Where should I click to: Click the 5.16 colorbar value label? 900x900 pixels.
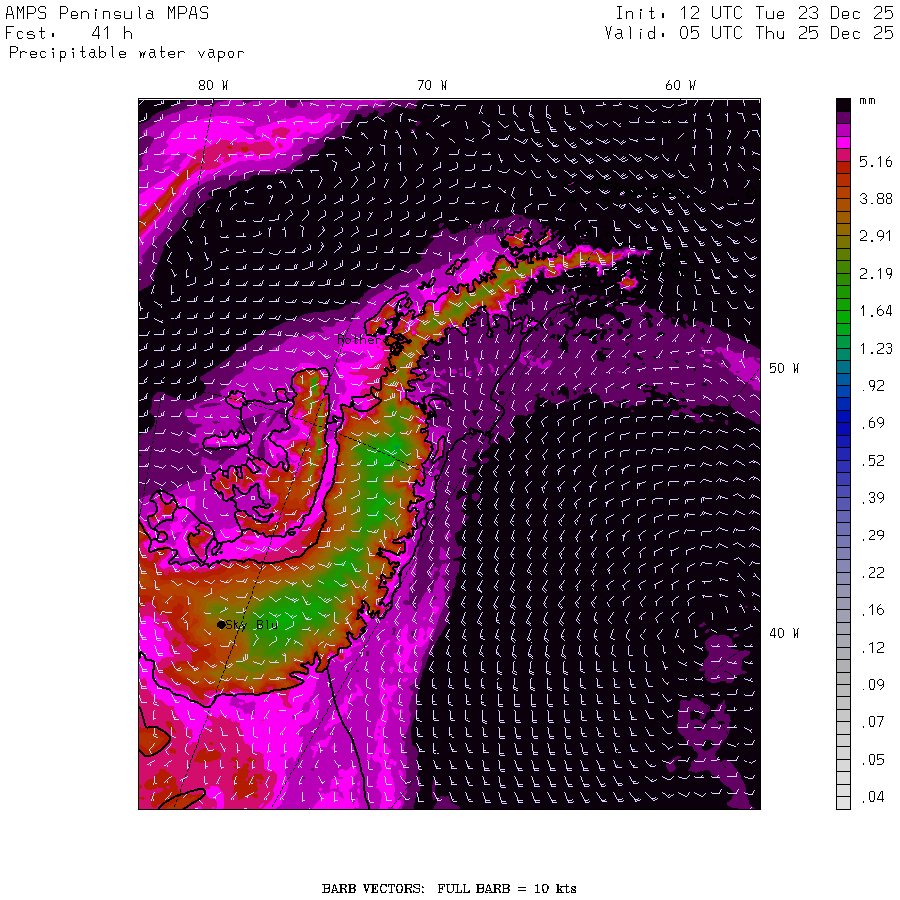876,162
